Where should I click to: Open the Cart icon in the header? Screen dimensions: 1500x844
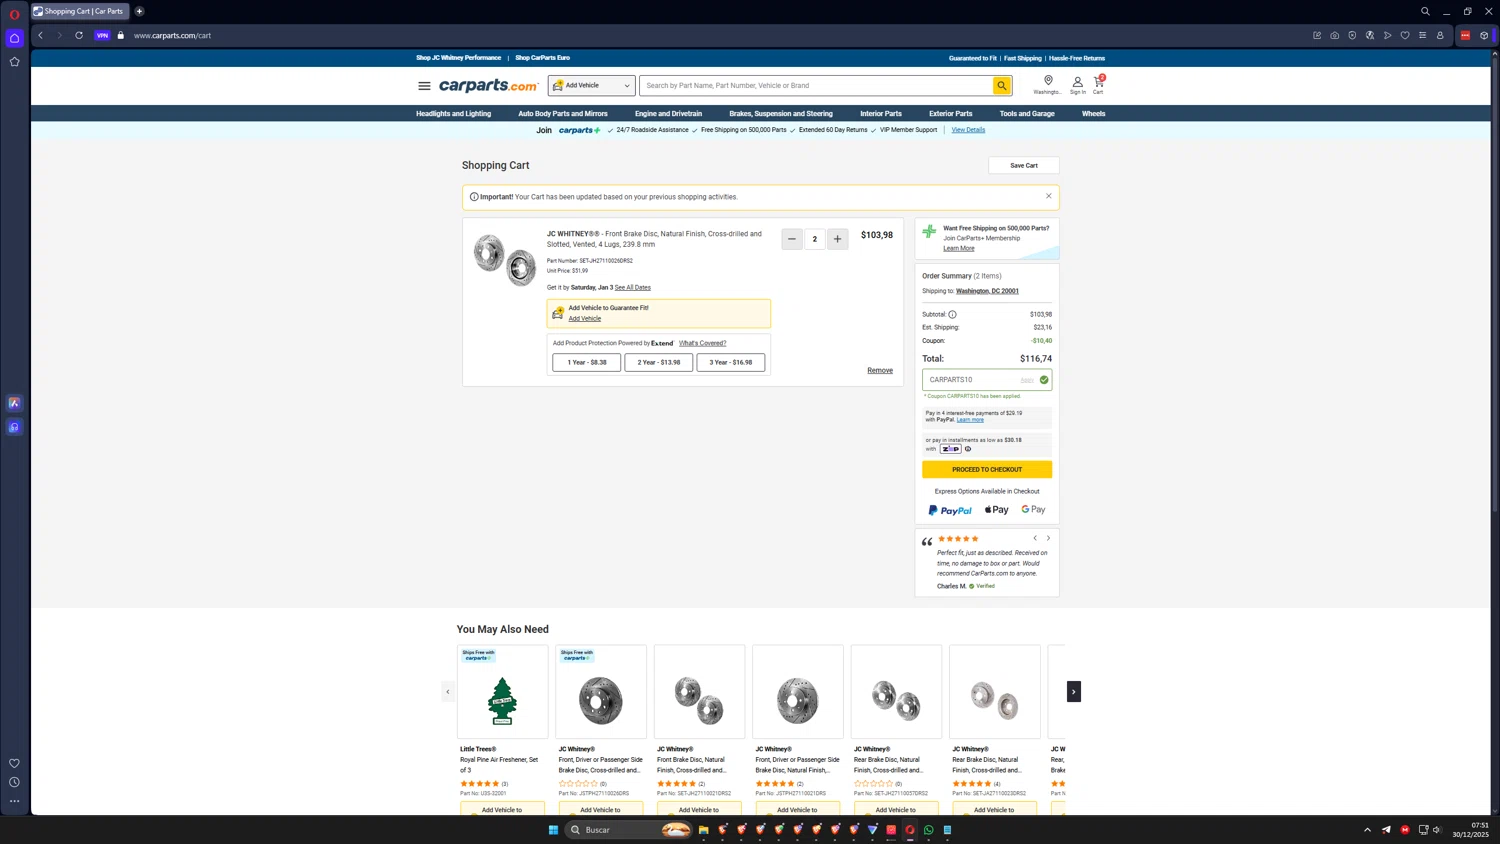[x=1098, y=85]
